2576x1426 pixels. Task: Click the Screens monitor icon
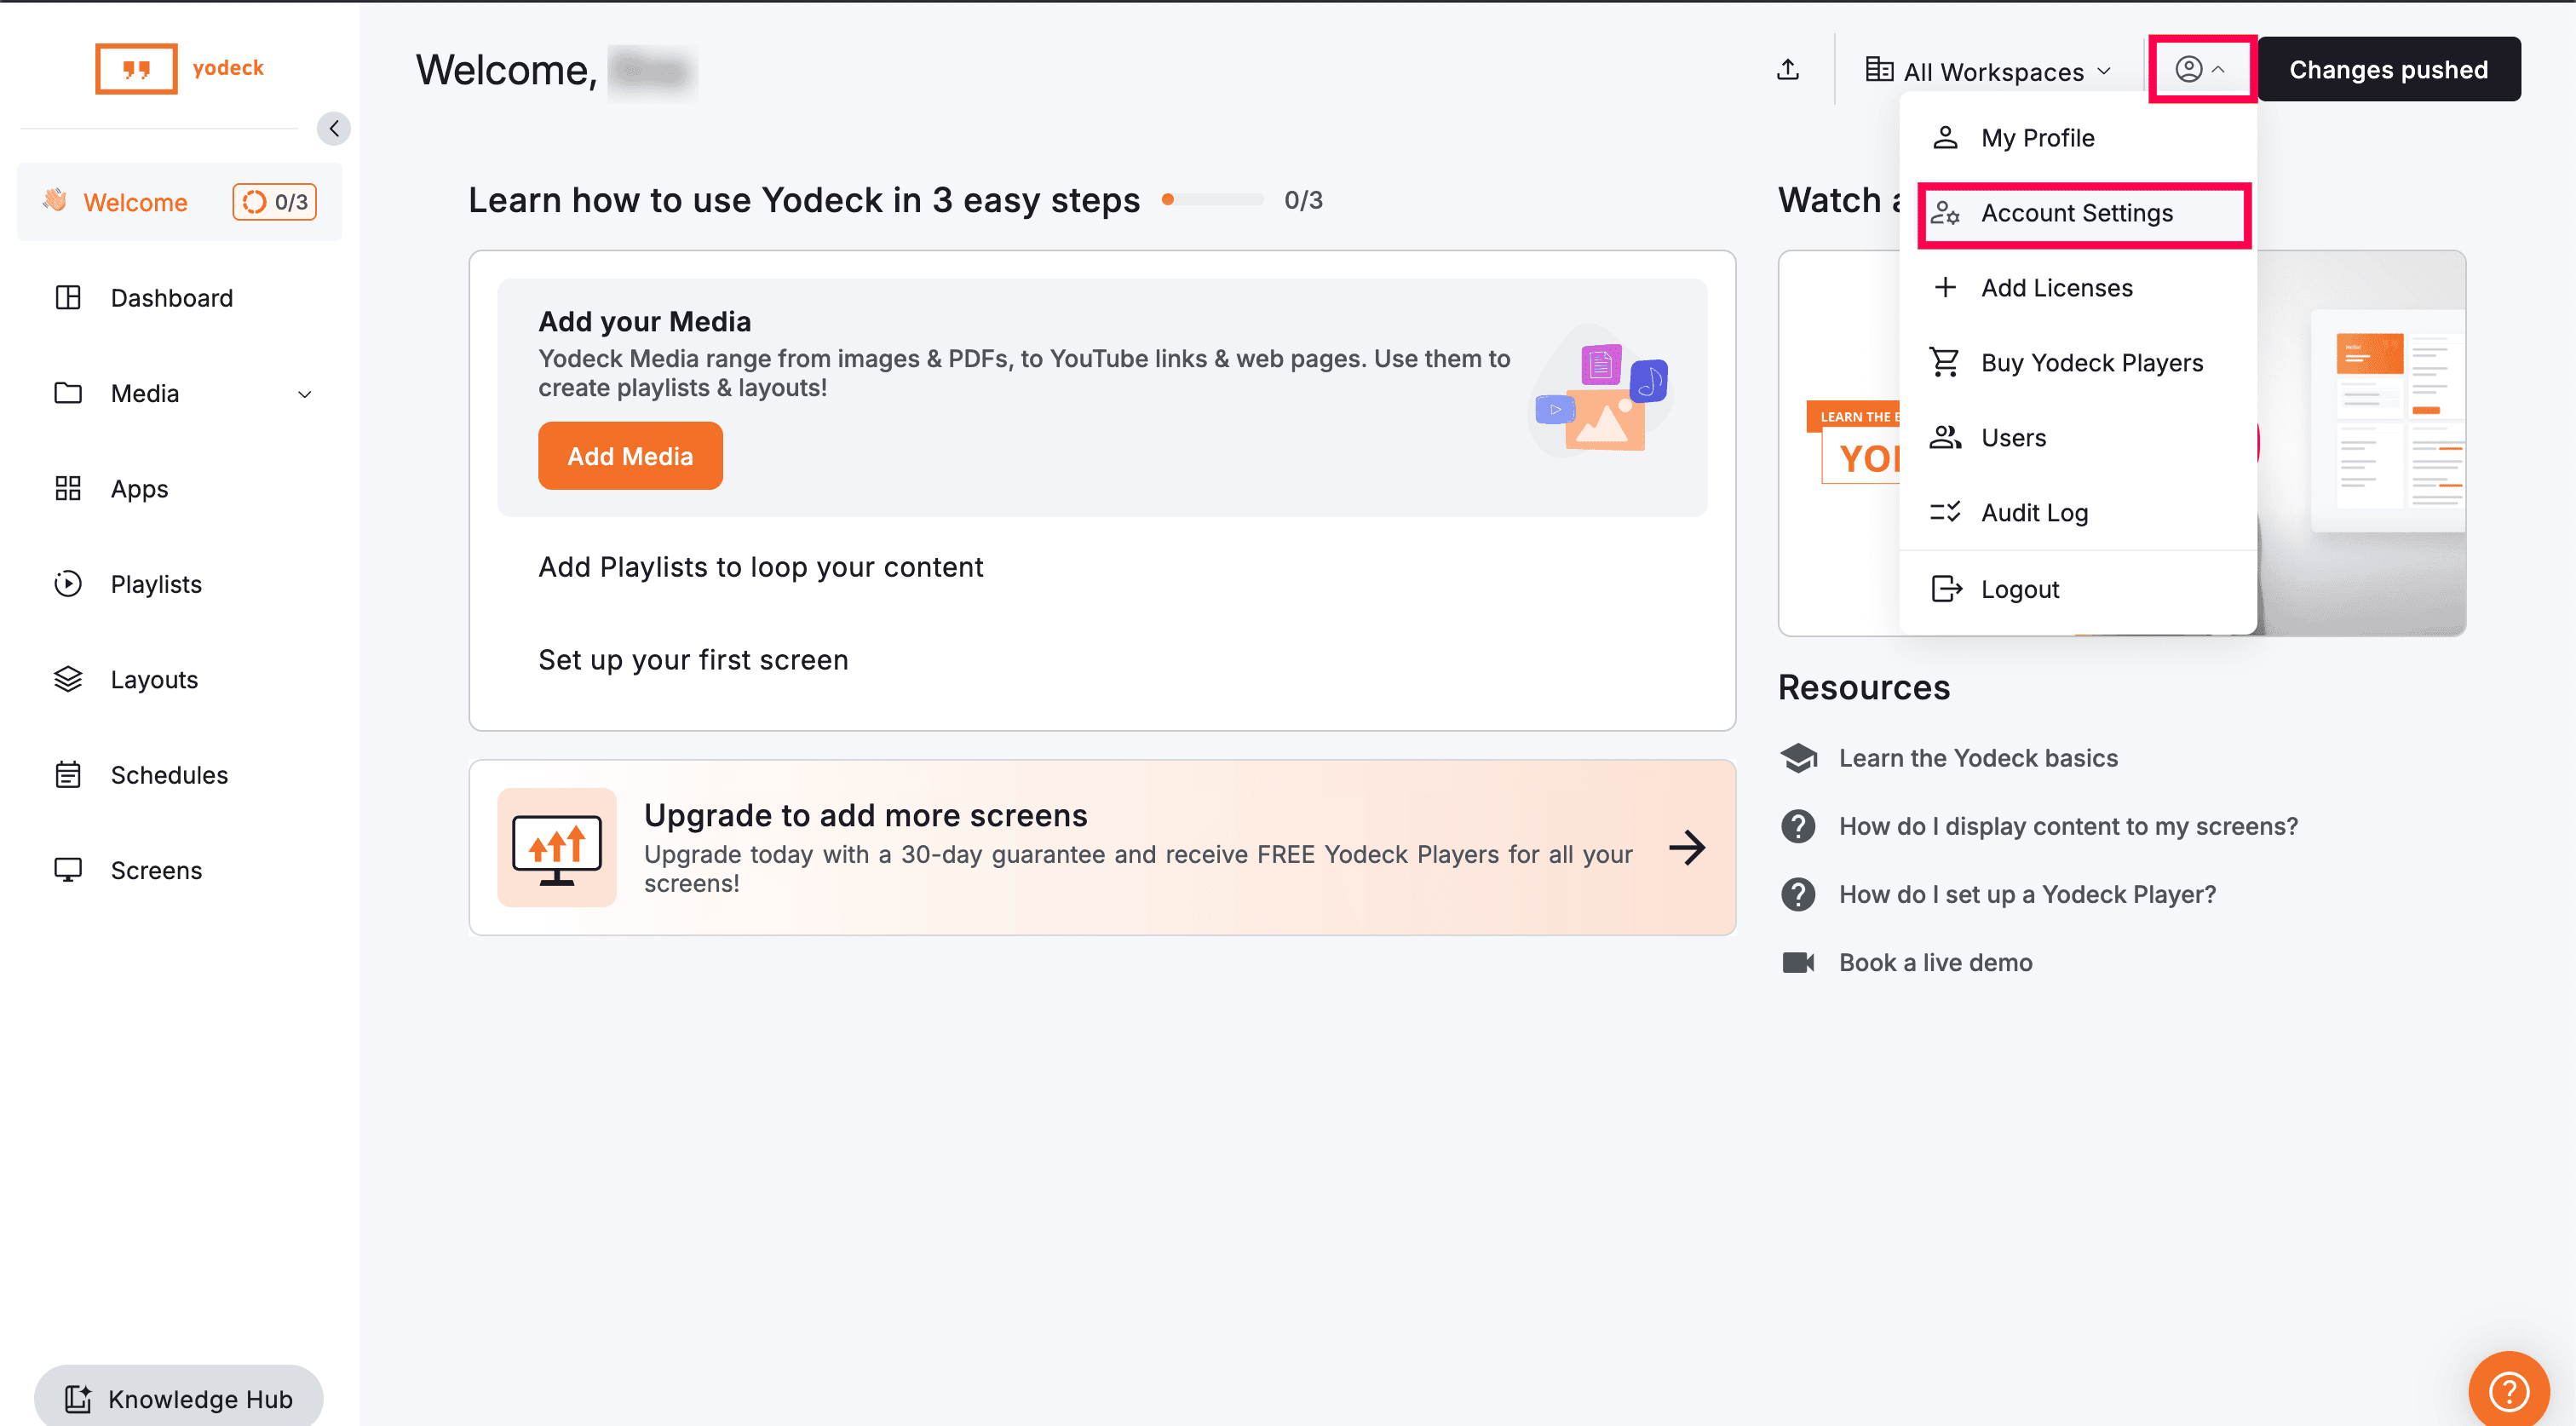tap(68, 869)
